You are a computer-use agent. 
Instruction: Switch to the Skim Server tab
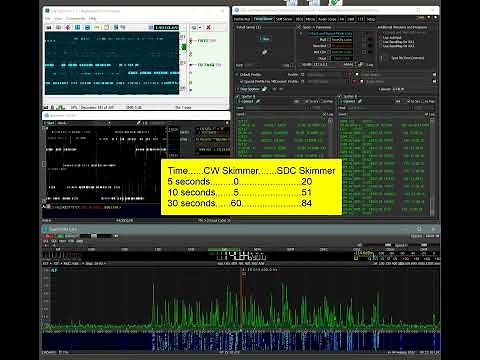pyautogui.click(x=284, y=19)
